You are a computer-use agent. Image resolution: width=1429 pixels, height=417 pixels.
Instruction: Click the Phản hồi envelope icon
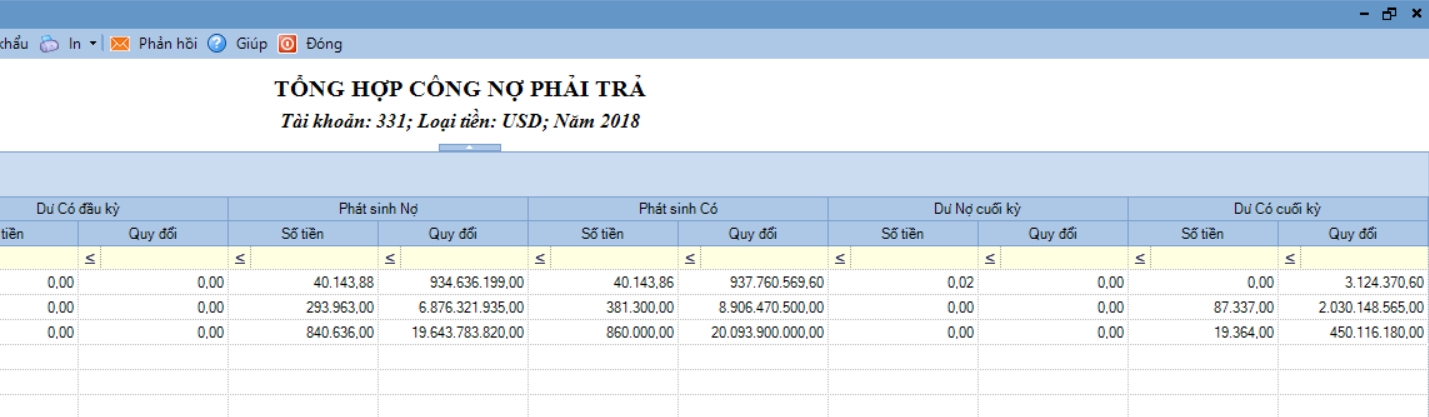(120, 44)
